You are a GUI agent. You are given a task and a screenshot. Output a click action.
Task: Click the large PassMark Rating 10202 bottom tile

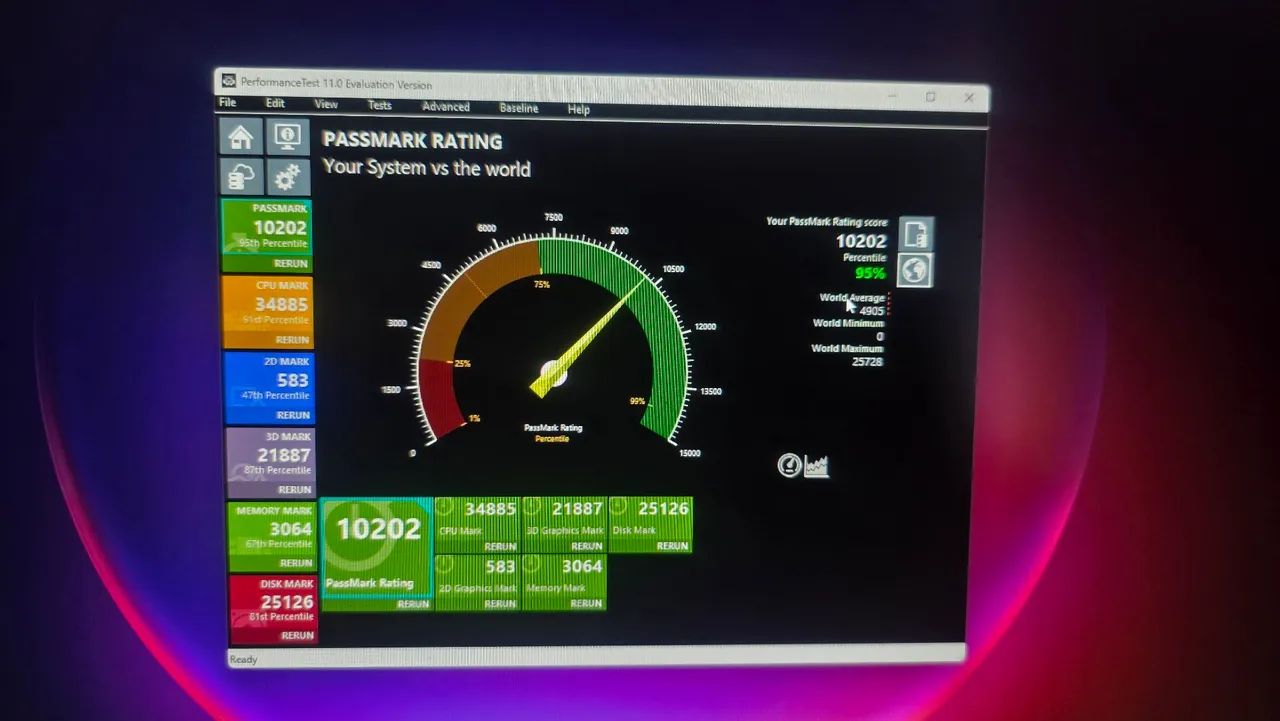377,553
